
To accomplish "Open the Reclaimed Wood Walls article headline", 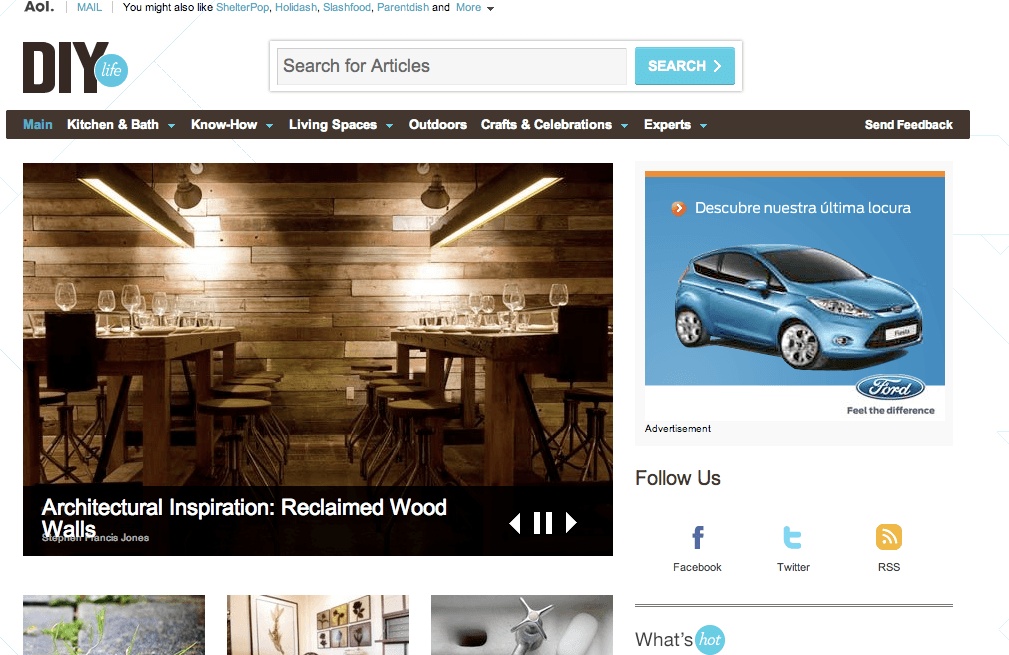I will [244, 507].
